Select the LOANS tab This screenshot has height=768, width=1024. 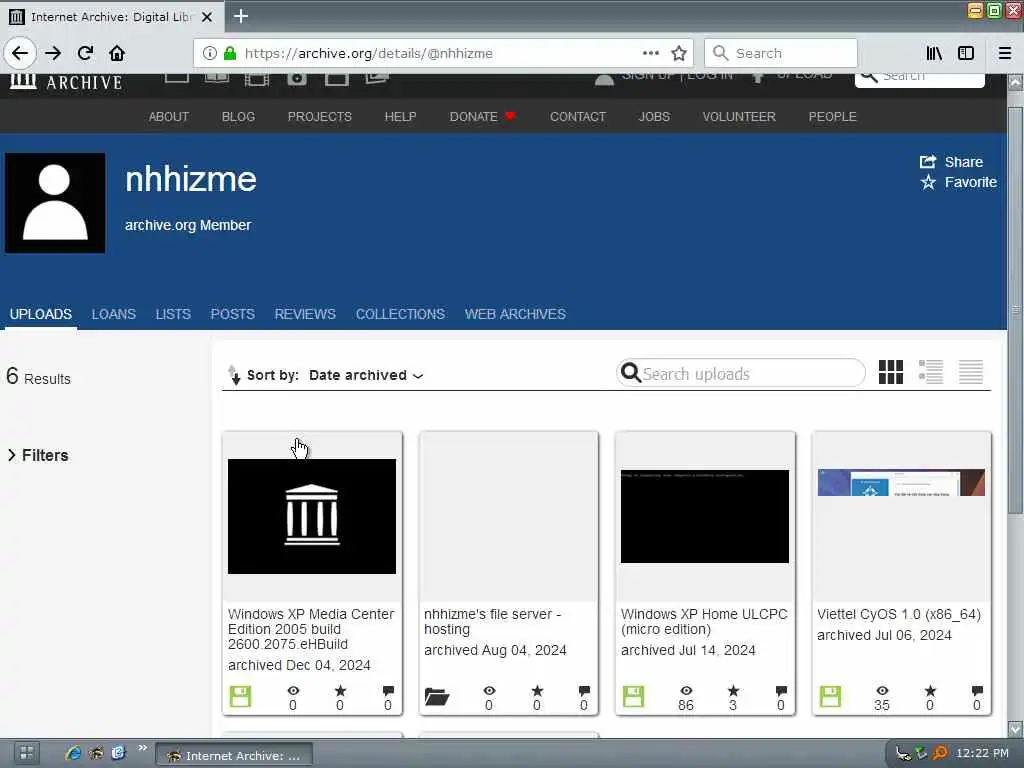click(x=114, y=314)
